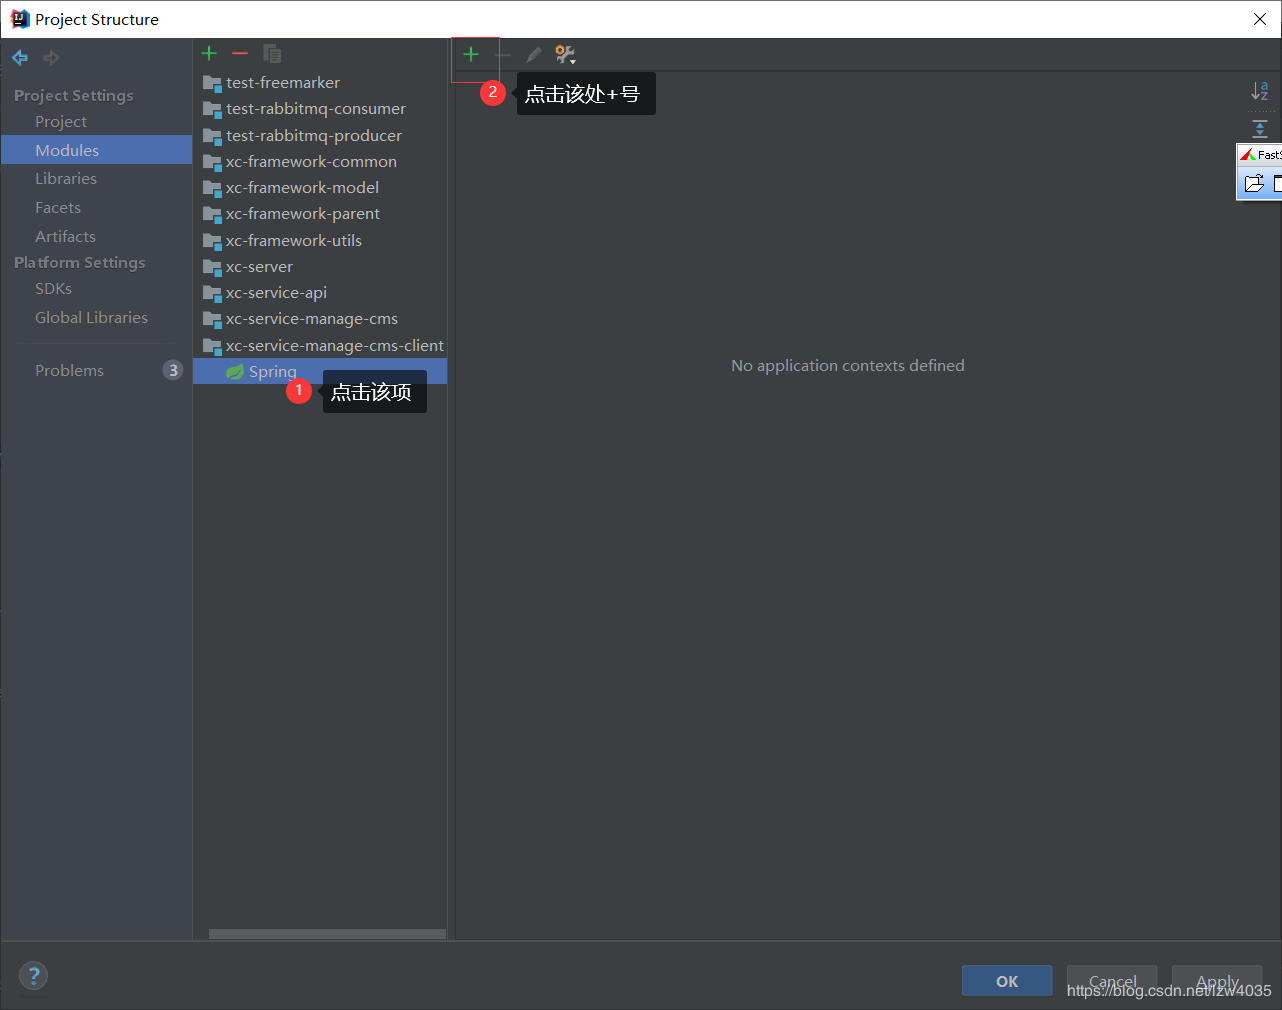
Task: Click the open-file icon on floating toolbar
Action: pos(1254,184)
